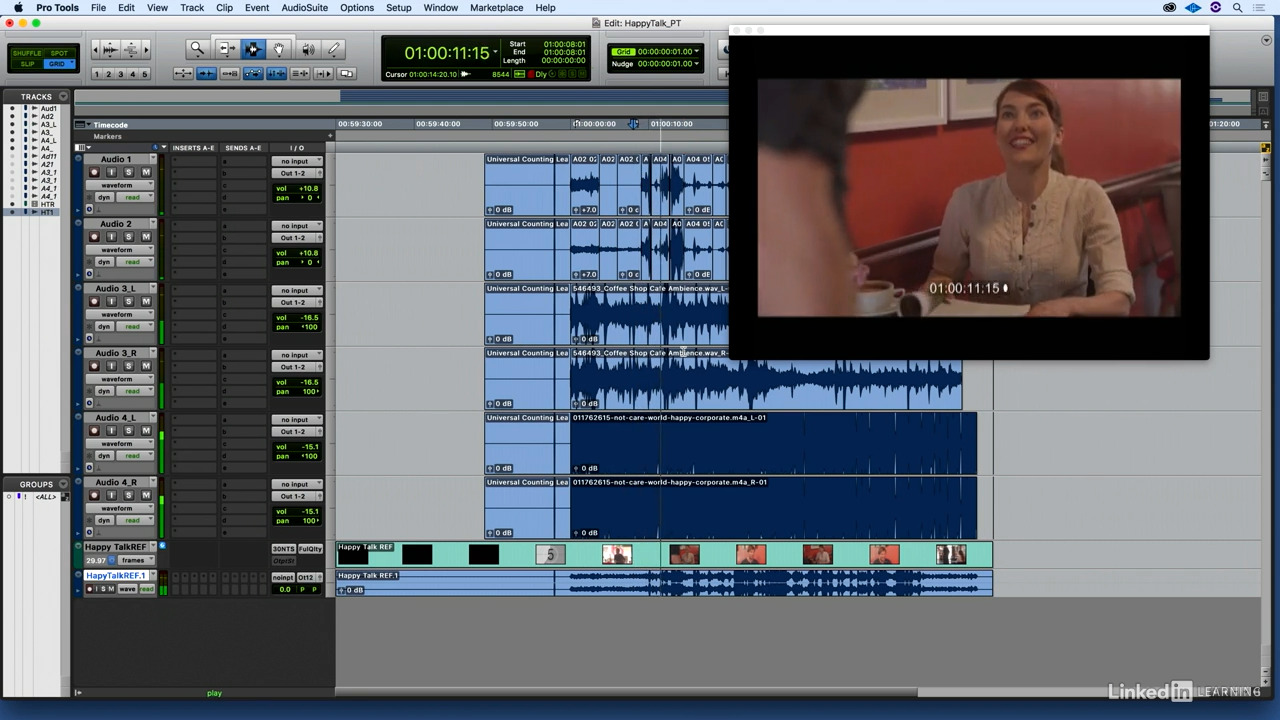
Task: Toggle Tab to Transients button
Action: click(x=205, y=74)
